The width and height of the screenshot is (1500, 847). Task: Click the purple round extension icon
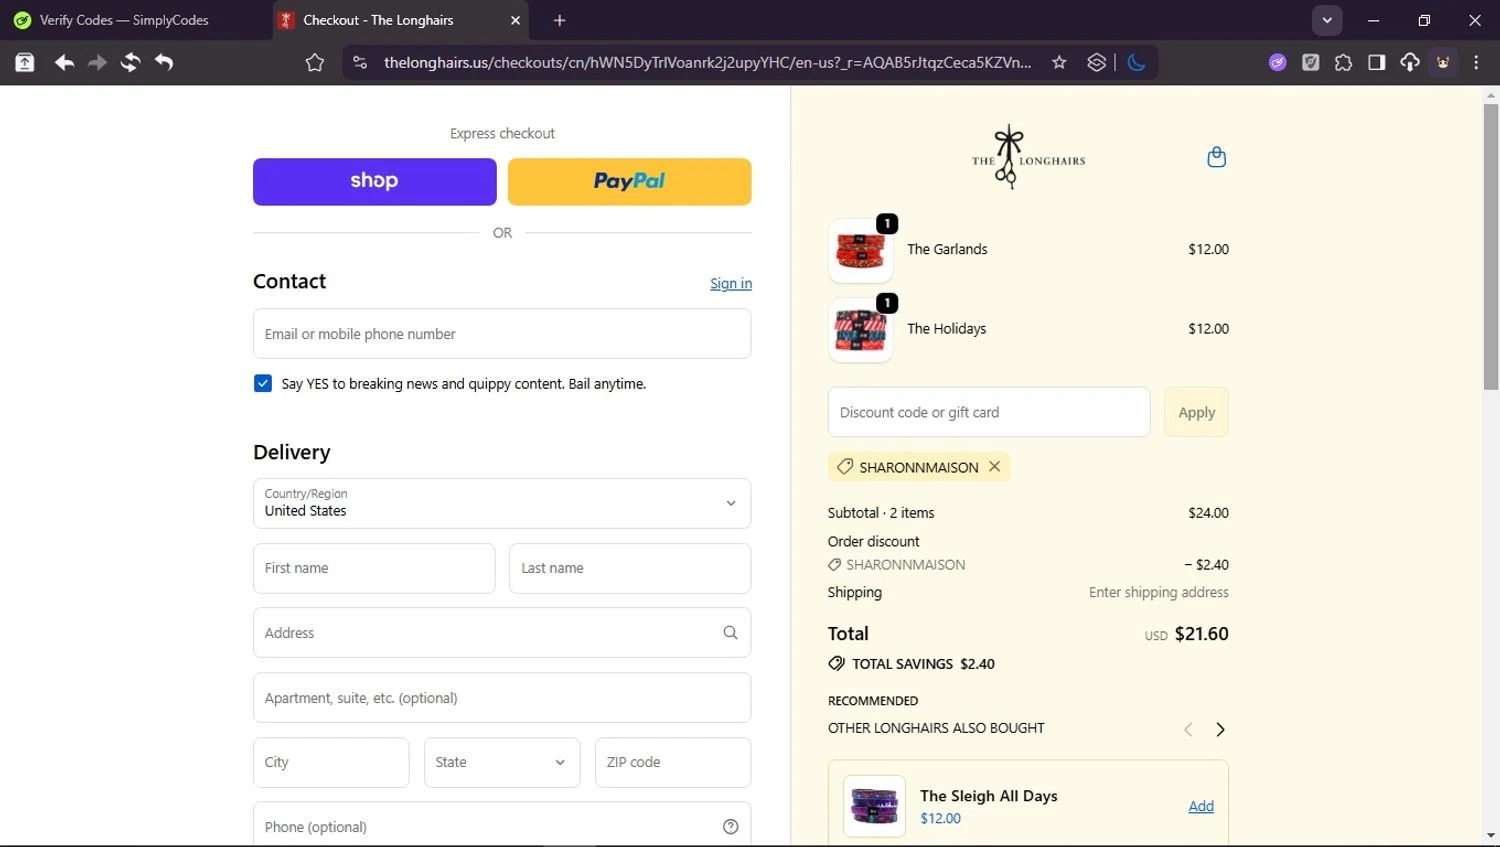(x=1278, y=62)
